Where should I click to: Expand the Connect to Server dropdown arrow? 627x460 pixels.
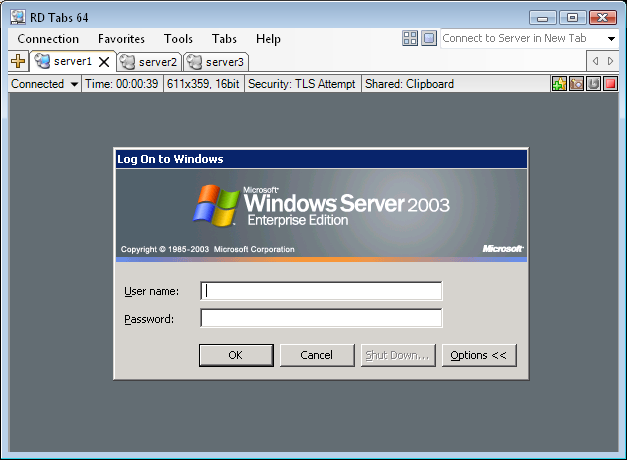click(611, 39)
